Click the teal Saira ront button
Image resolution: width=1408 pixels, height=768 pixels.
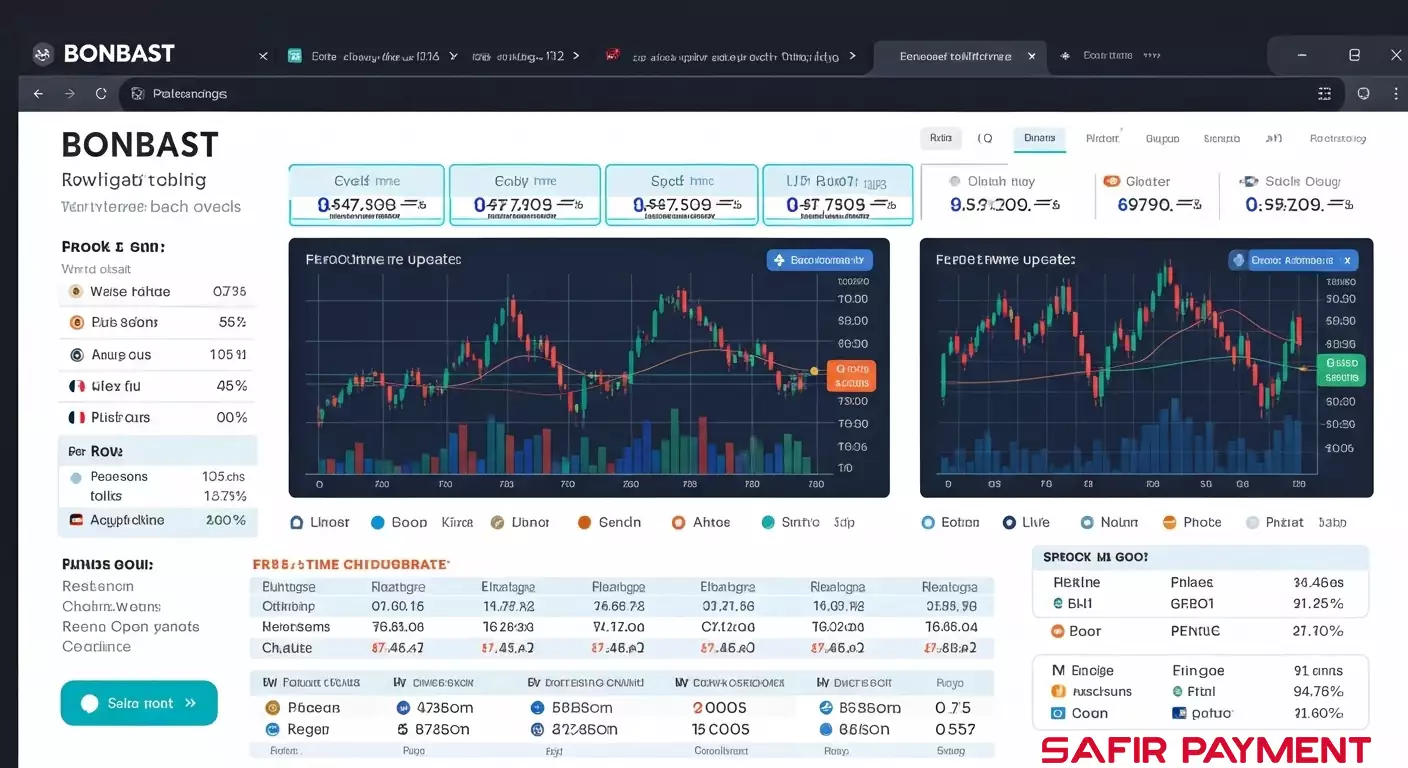pos(139,703)
